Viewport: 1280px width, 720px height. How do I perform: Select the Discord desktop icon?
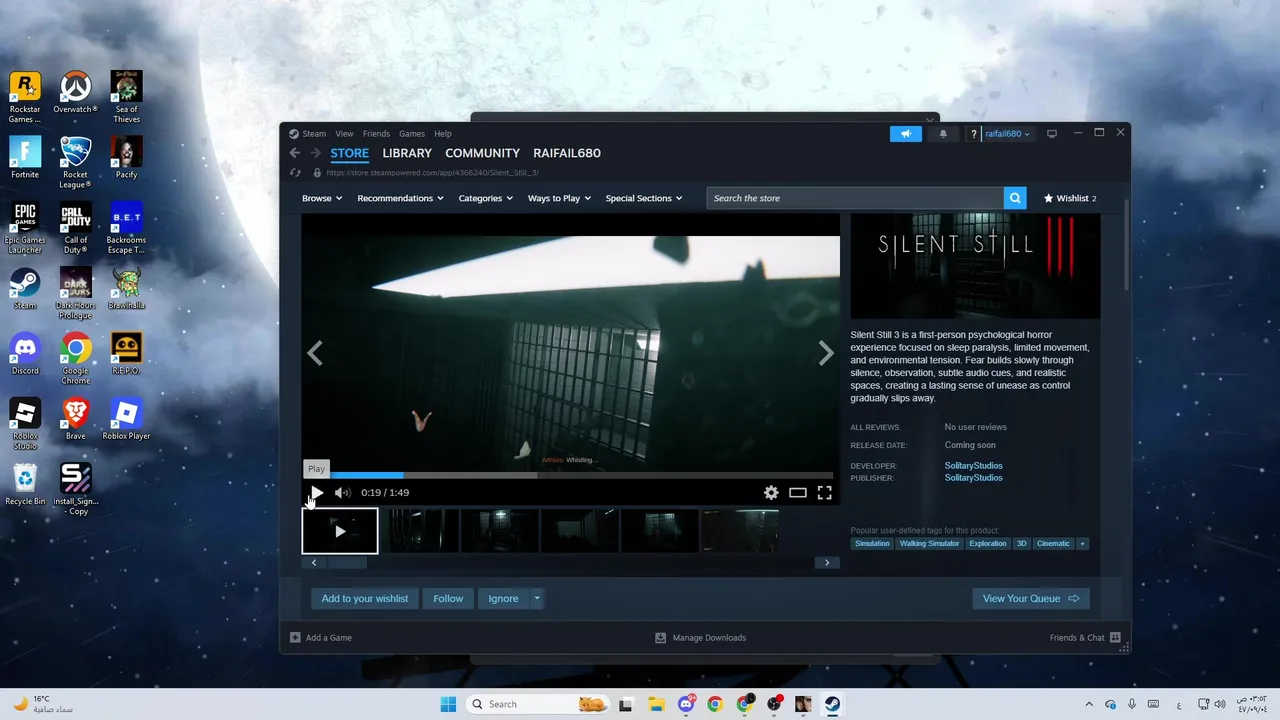click(25, 354)
